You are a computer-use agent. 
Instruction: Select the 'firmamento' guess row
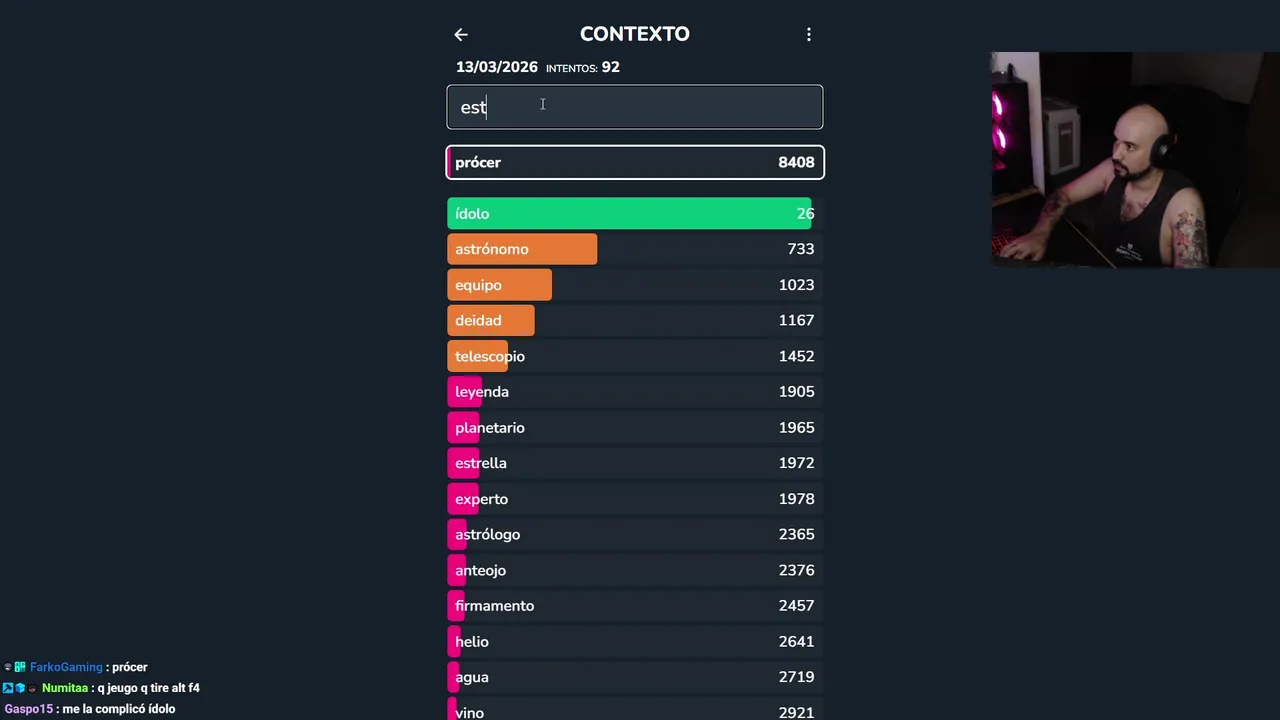pos(635,606)
